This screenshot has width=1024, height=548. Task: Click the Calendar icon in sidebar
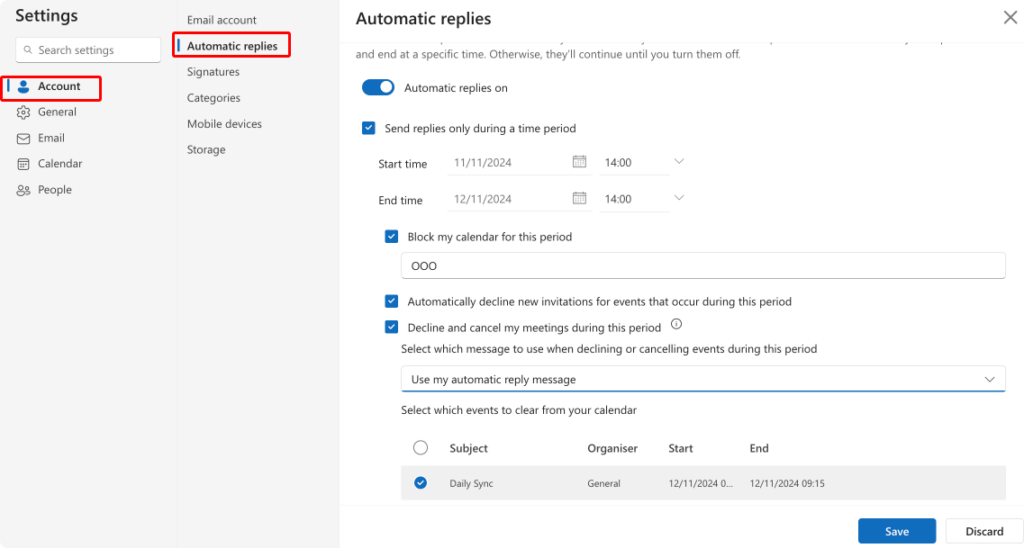(x=24, y=164)
